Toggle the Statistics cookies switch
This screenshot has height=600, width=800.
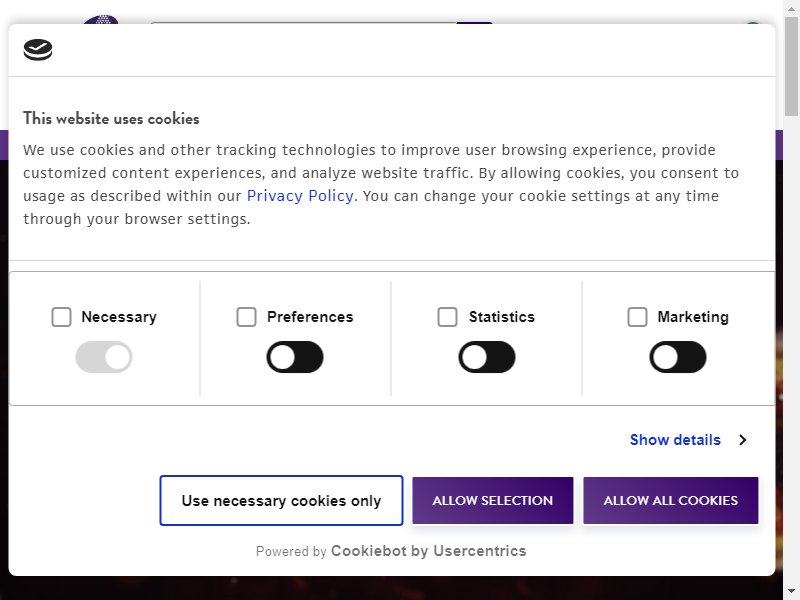click(487, 357)
